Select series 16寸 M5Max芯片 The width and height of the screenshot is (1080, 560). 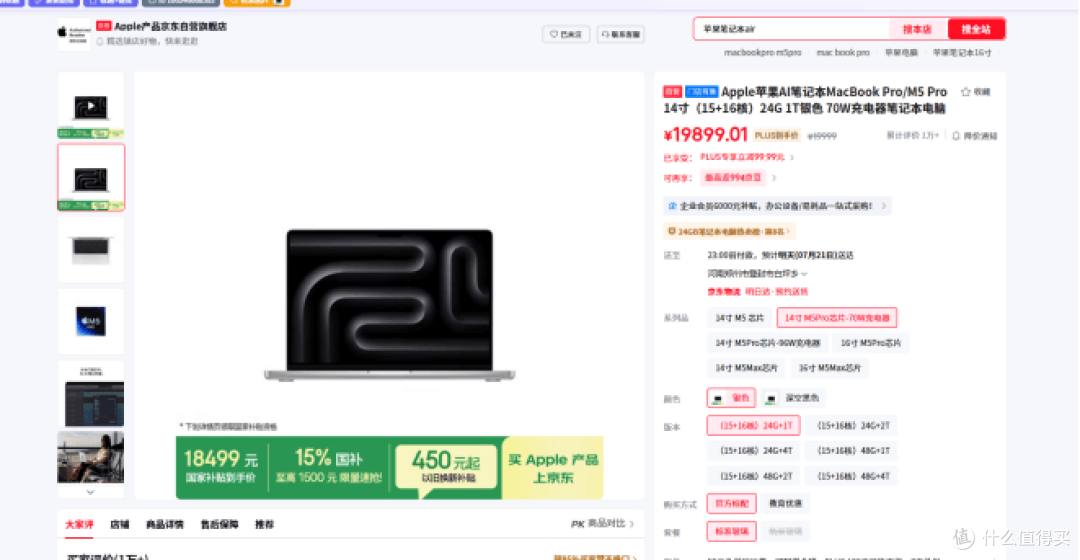pyautogui.click(x=829, y=368)
